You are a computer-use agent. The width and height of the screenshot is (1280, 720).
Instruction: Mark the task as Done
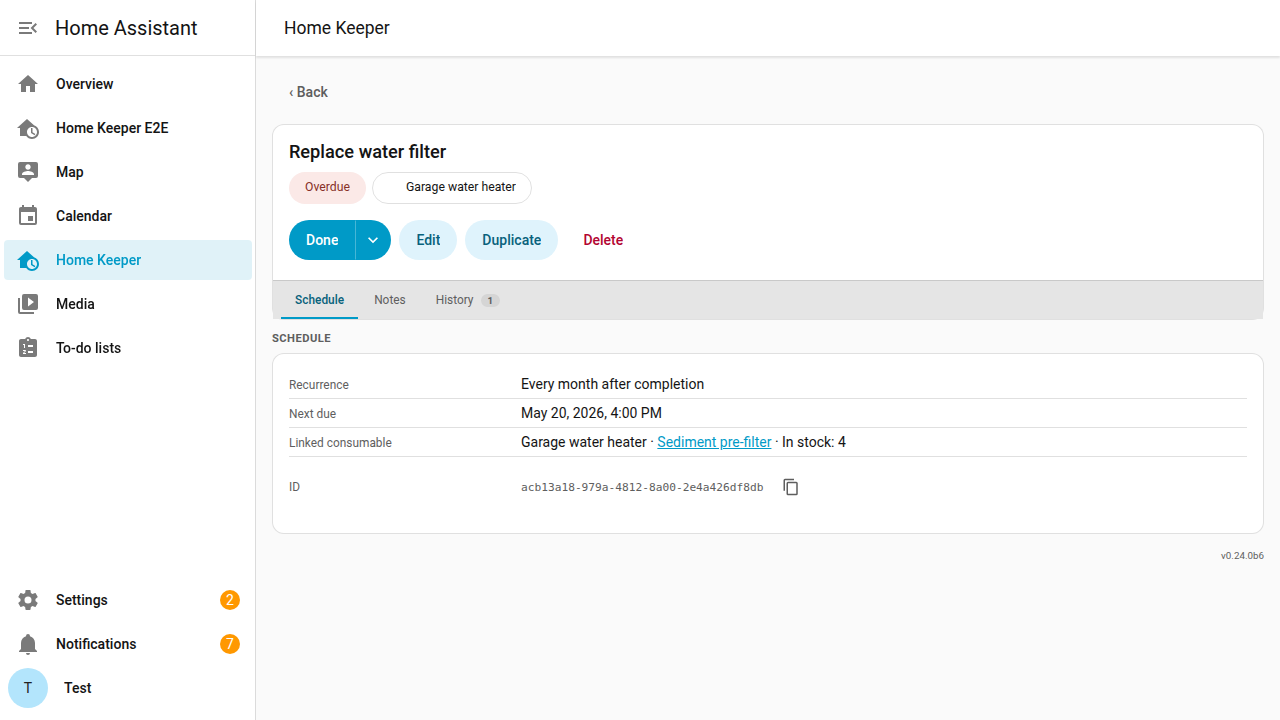click(322, 240)
